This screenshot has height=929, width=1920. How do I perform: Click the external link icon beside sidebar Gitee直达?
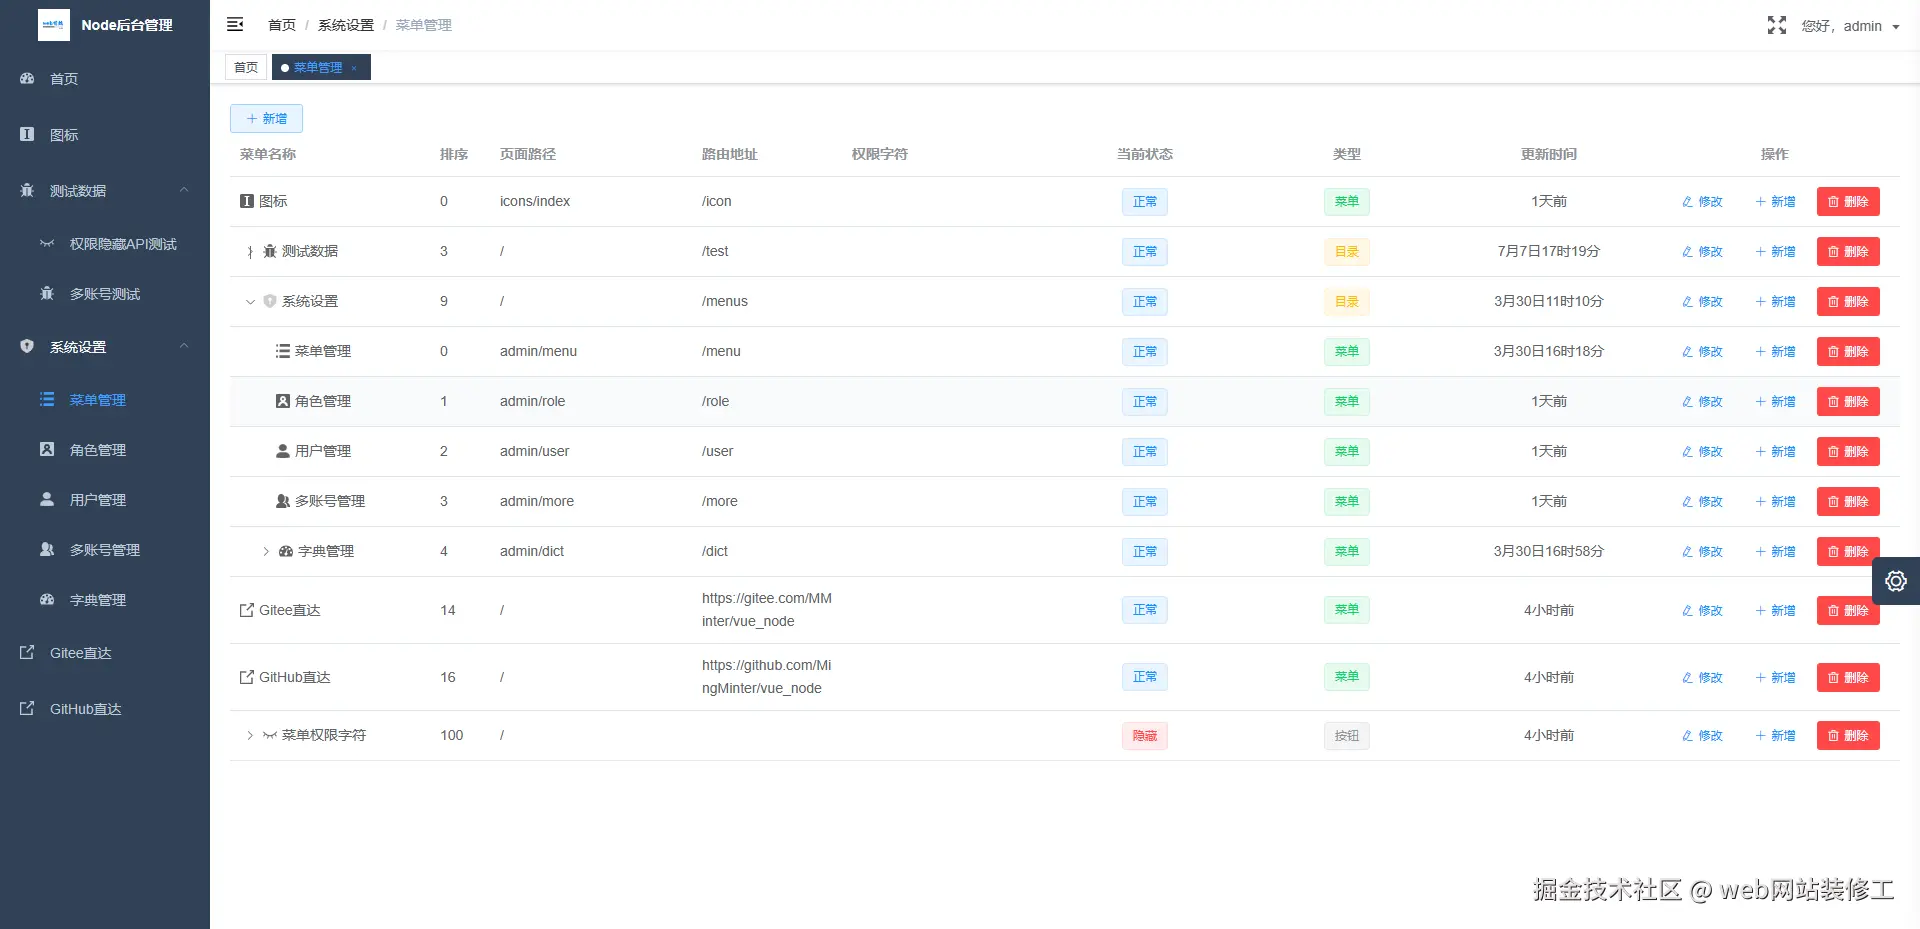tap(27, 652)
